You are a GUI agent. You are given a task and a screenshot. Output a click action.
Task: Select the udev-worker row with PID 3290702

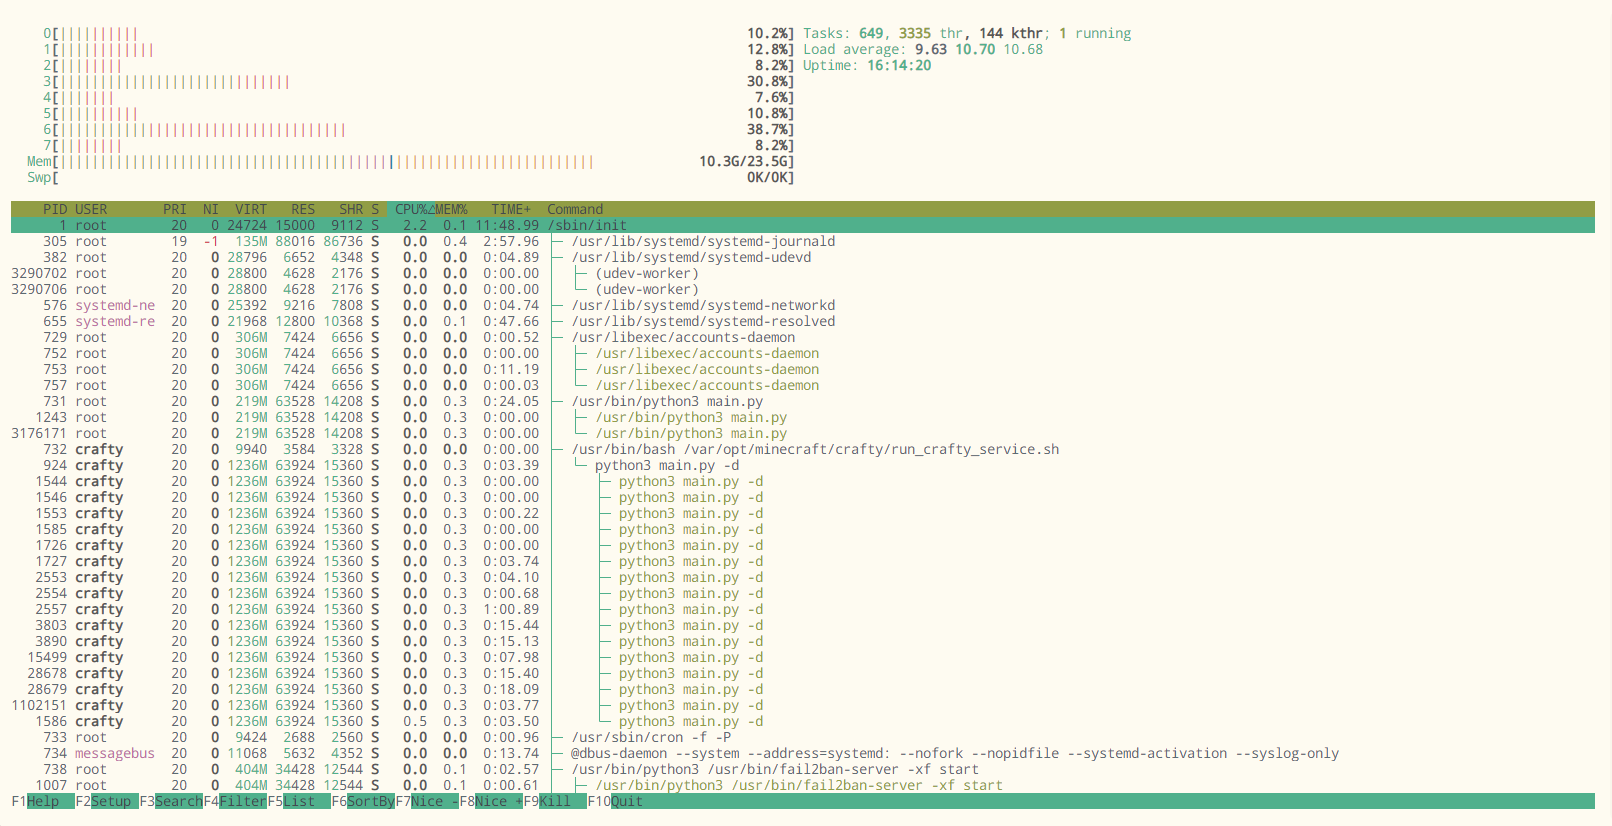[803, 273]
